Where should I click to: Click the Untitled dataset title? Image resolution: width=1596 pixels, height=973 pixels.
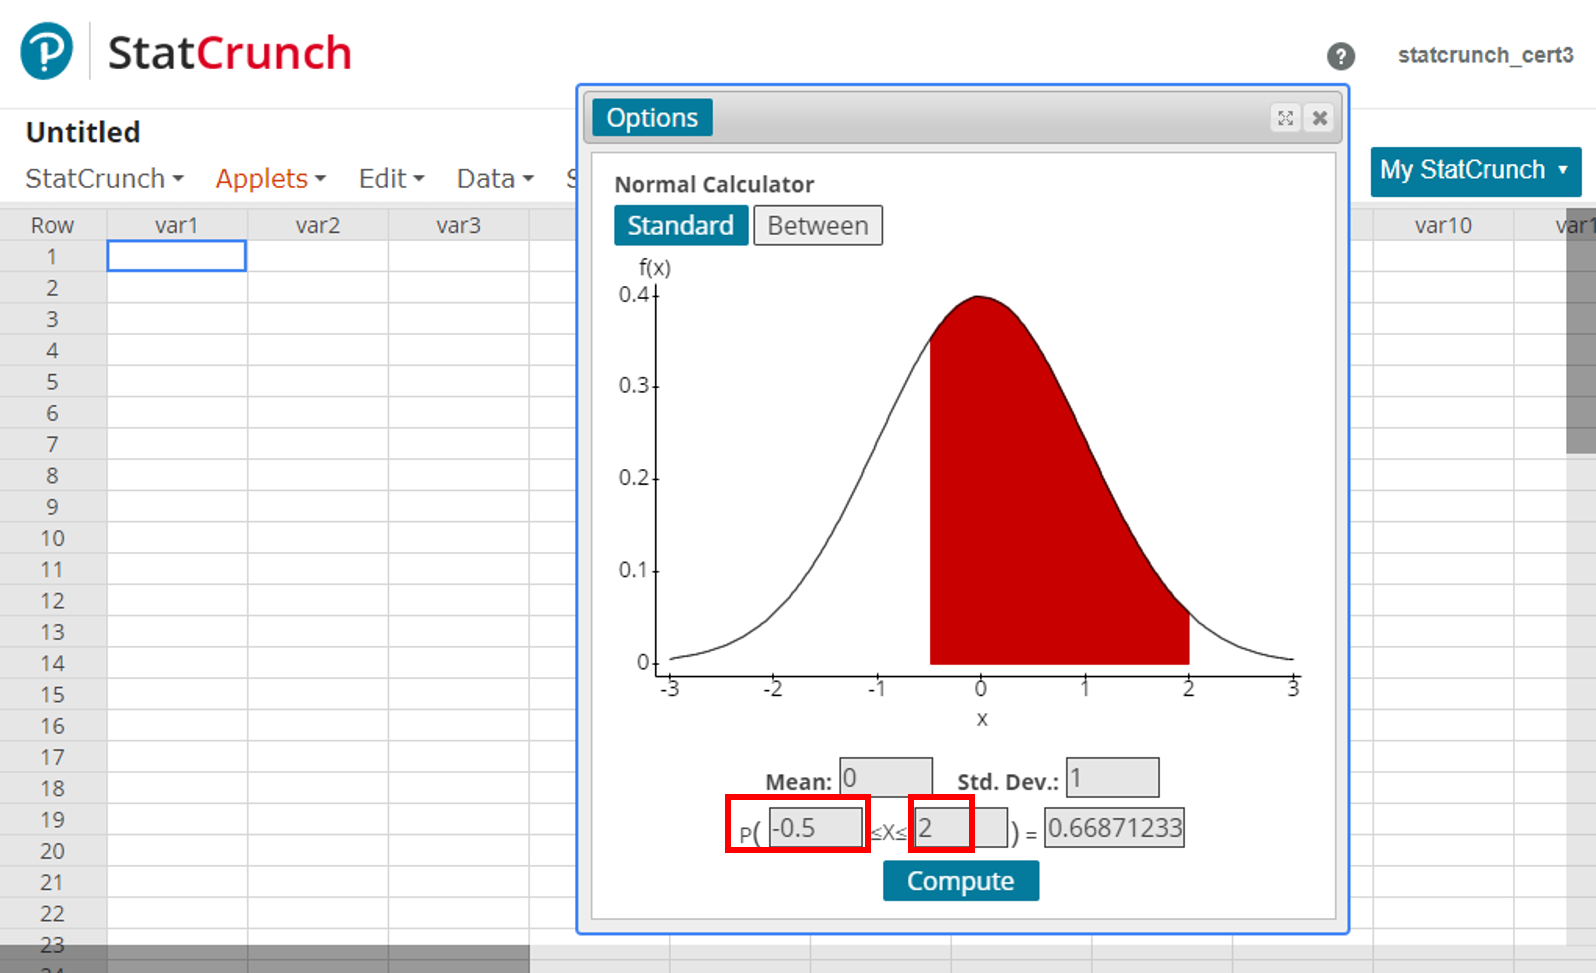(83, 132)
